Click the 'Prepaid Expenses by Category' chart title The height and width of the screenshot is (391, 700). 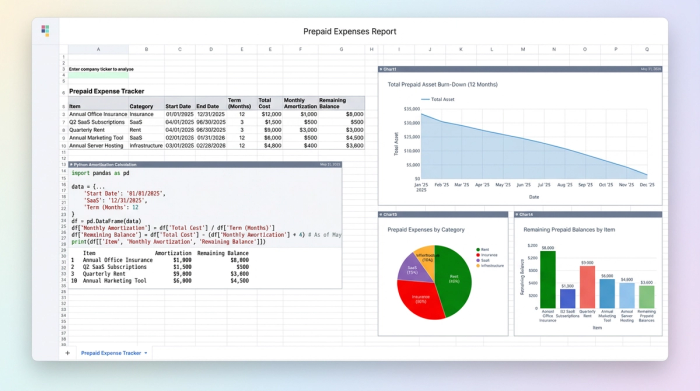coord(426,229)
